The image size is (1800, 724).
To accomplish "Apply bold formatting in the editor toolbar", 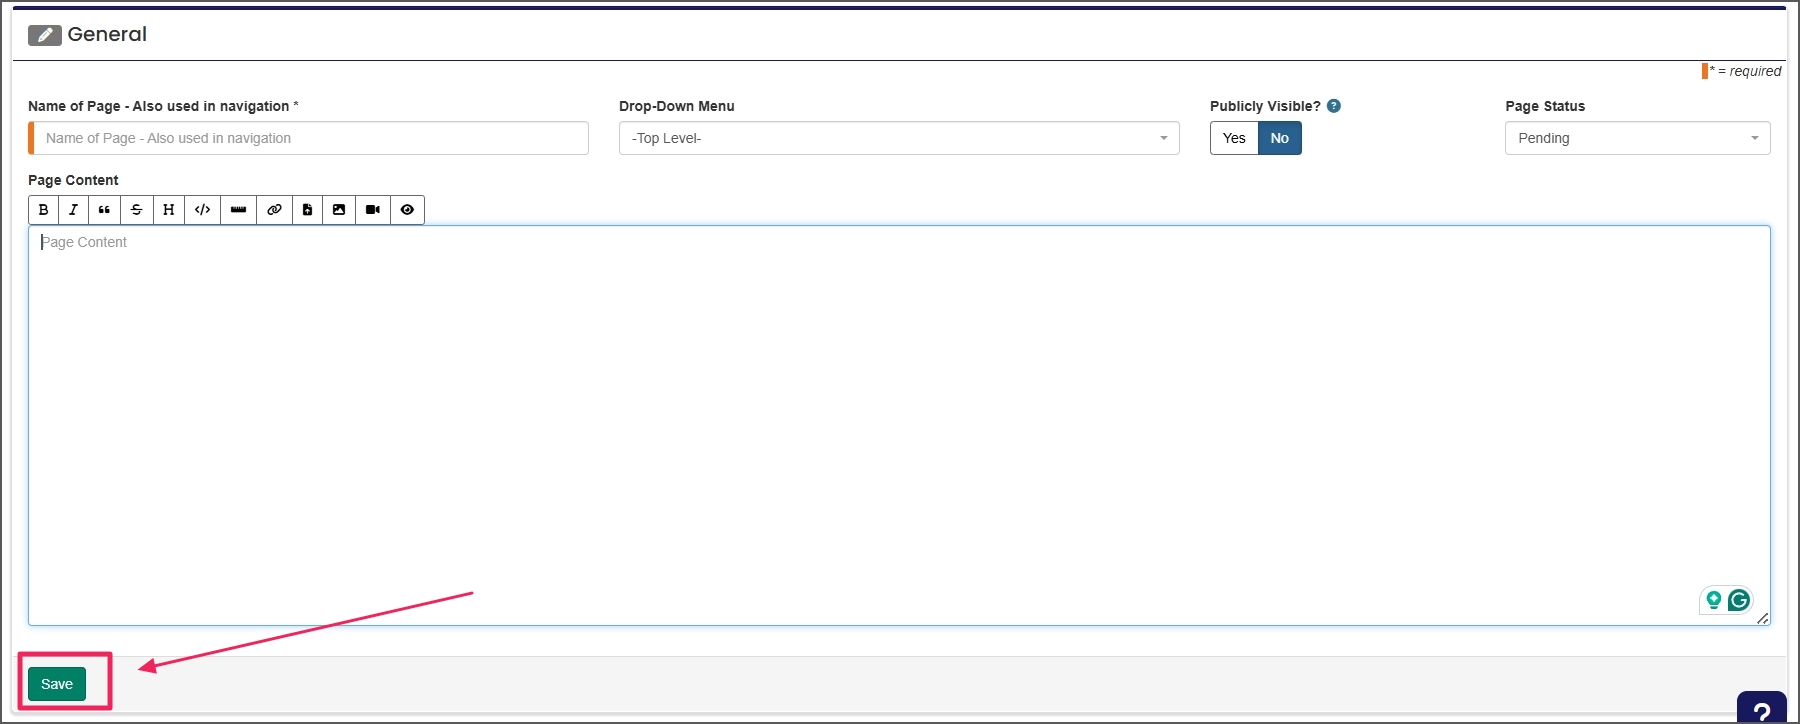I will (x=43, y=210).
